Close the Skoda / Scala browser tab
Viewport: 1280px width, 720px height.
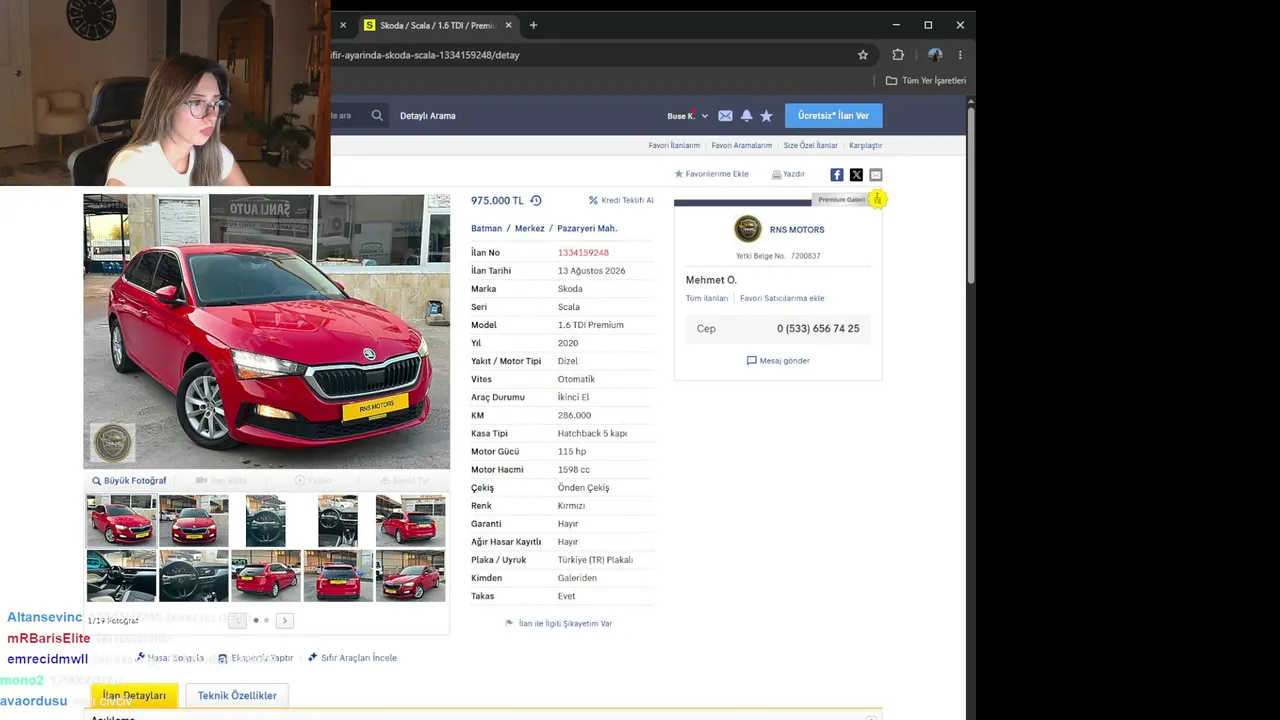coord(508,25)
